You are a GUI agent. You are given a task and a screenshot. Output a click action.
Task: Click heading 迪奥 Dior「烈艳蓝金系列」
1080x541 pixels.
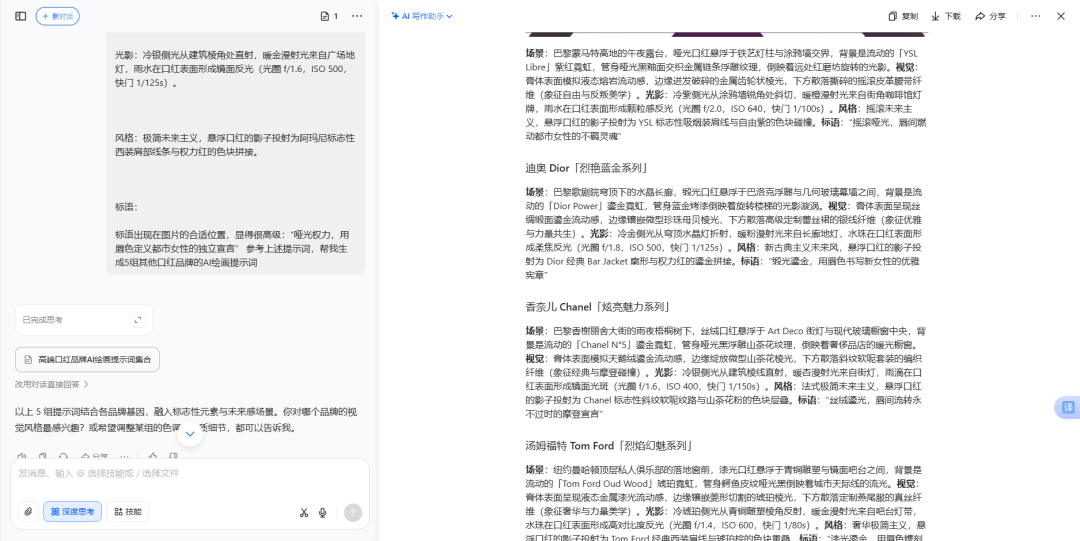[586, 168]
